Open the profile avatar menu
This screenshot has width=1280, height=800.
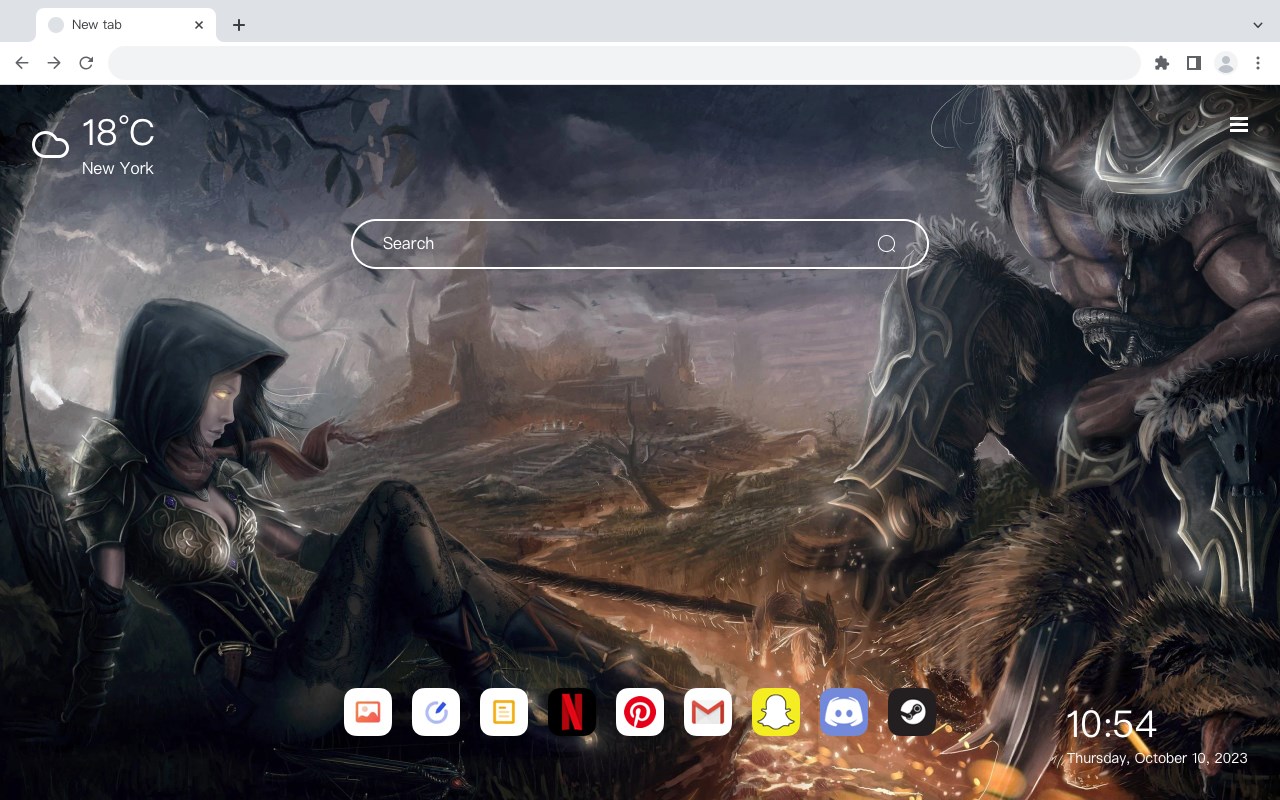point(1226,63)
